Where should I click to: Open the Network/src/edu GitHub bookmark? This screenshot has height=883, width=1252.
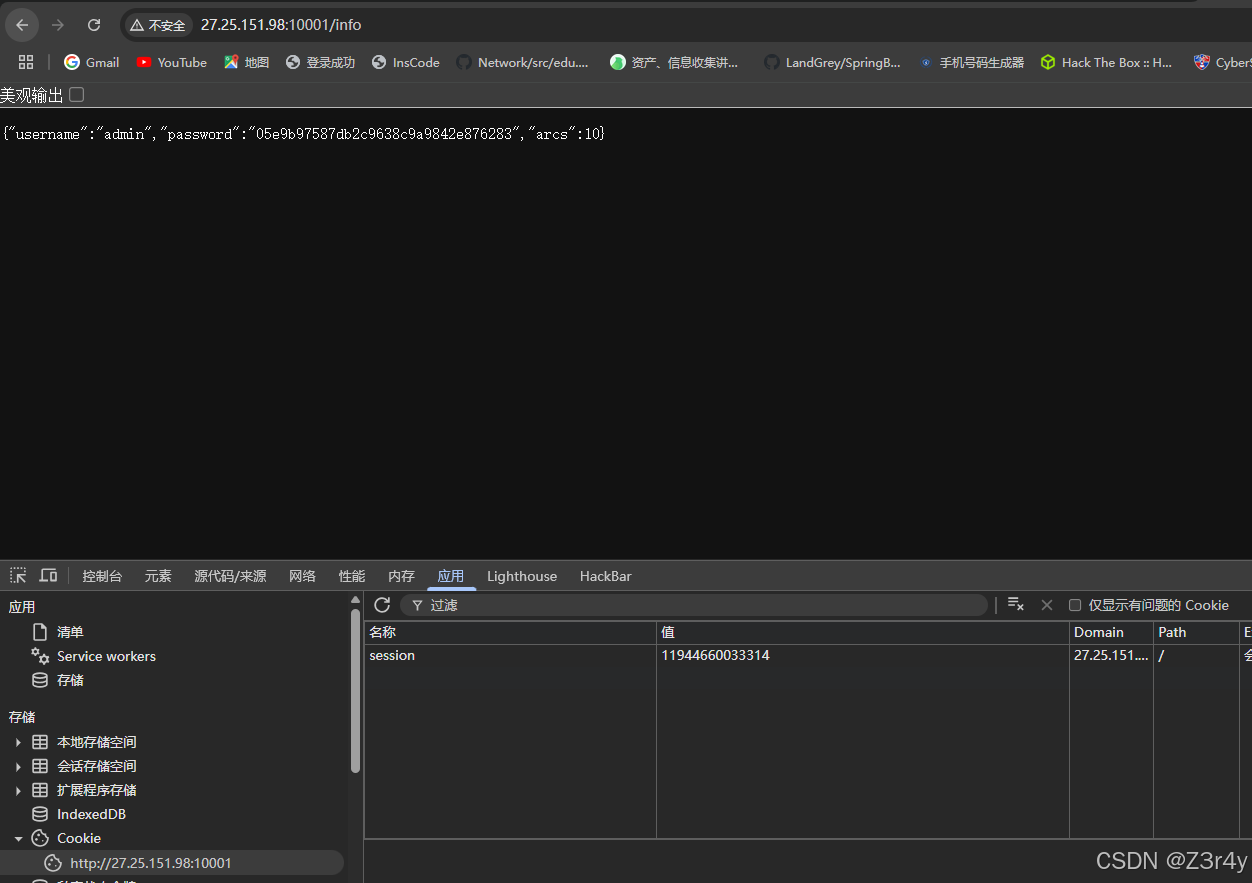pyautogui.click(x=522, y=62)
